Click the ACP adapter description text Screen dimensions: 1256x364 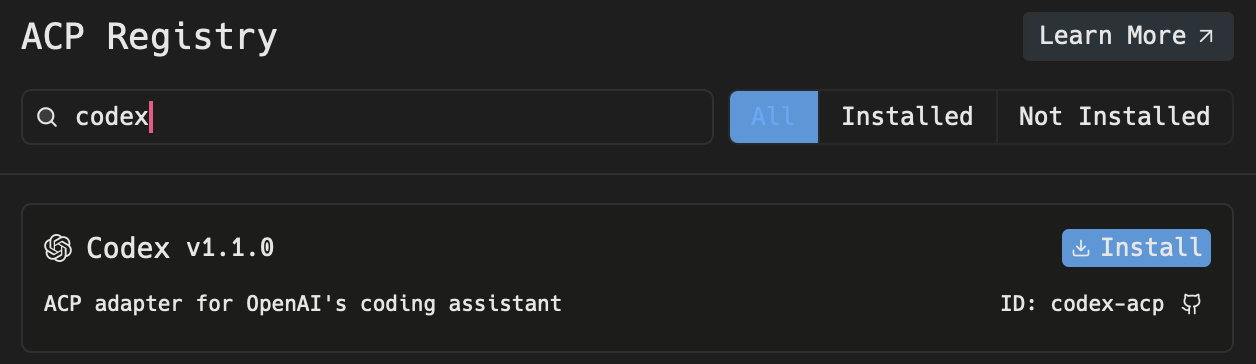303,303
